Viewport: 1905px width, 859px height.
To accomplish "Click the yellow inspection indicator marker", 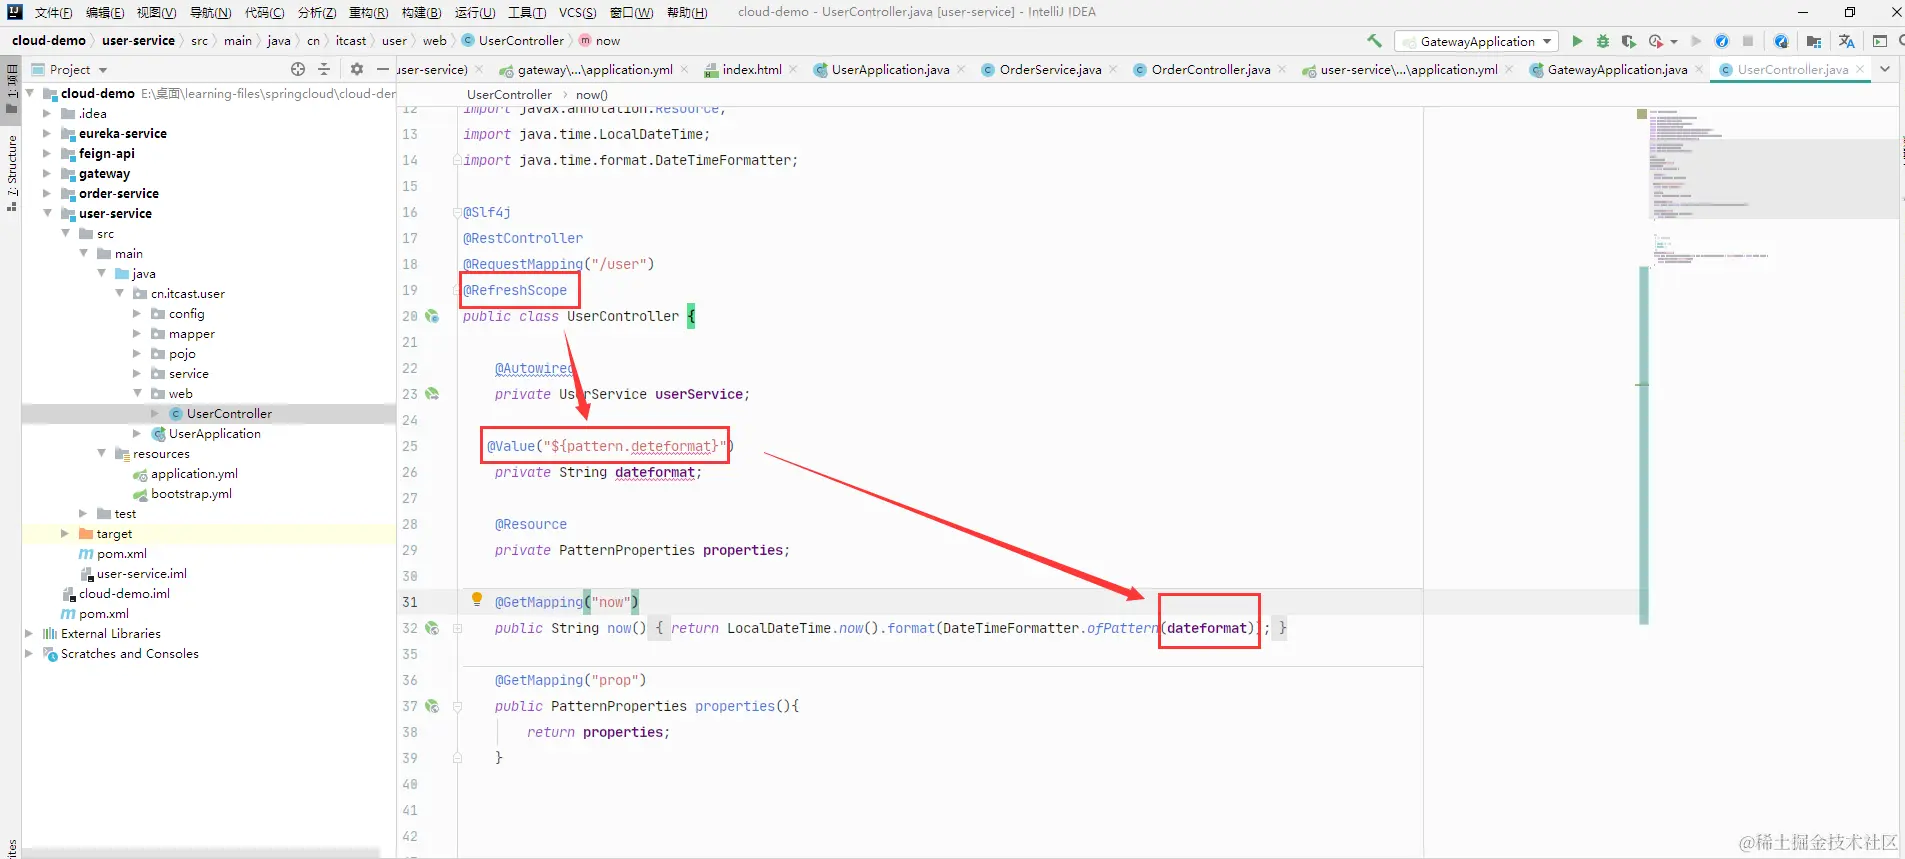I will (1642, 114).
